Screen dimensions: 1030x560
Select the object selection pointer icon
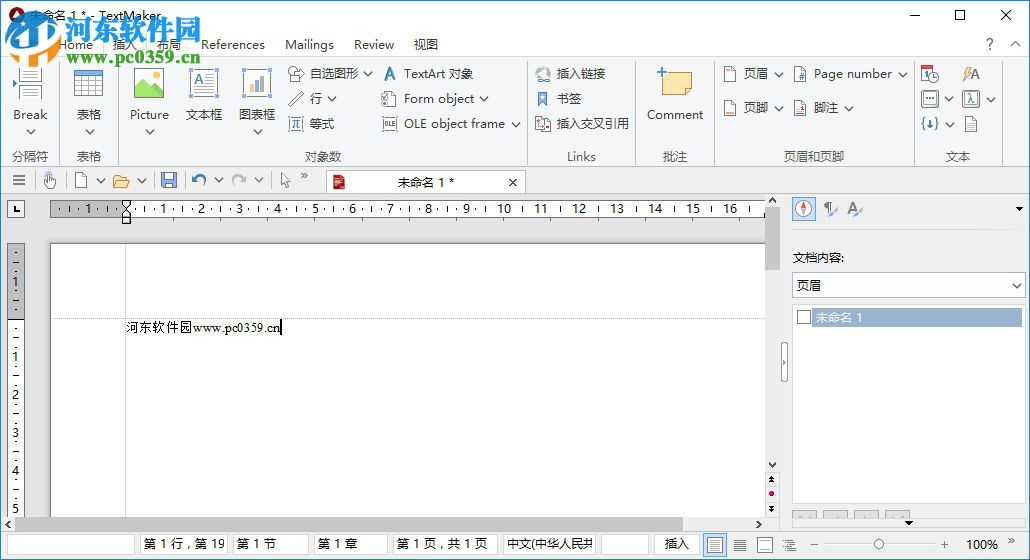pos(285,181)
